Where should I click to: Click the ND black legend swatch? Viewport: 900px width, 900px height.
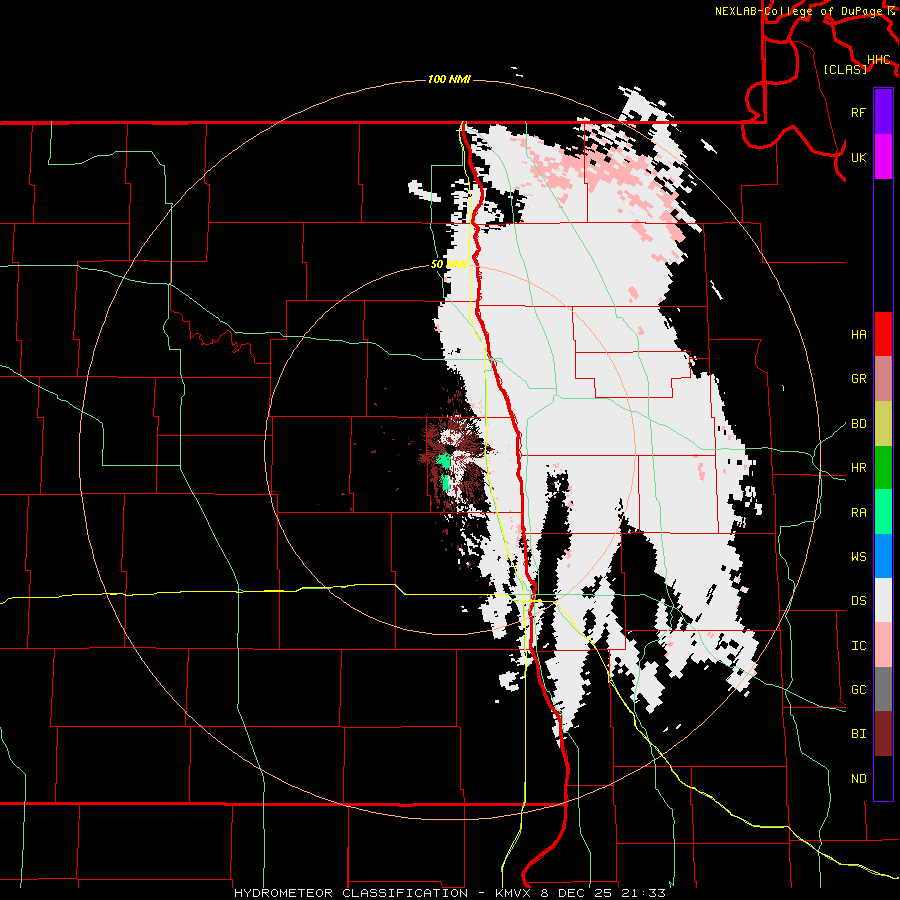click(x=883, y=778)
